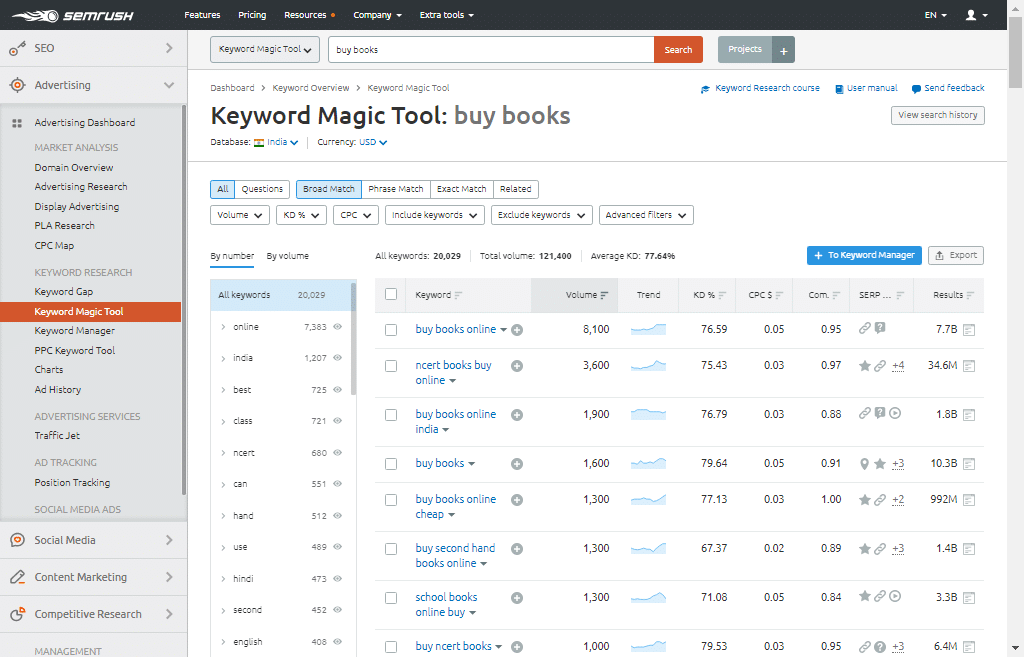
Task: Click the To Keyword Manager button
Action: pos(864,255)
